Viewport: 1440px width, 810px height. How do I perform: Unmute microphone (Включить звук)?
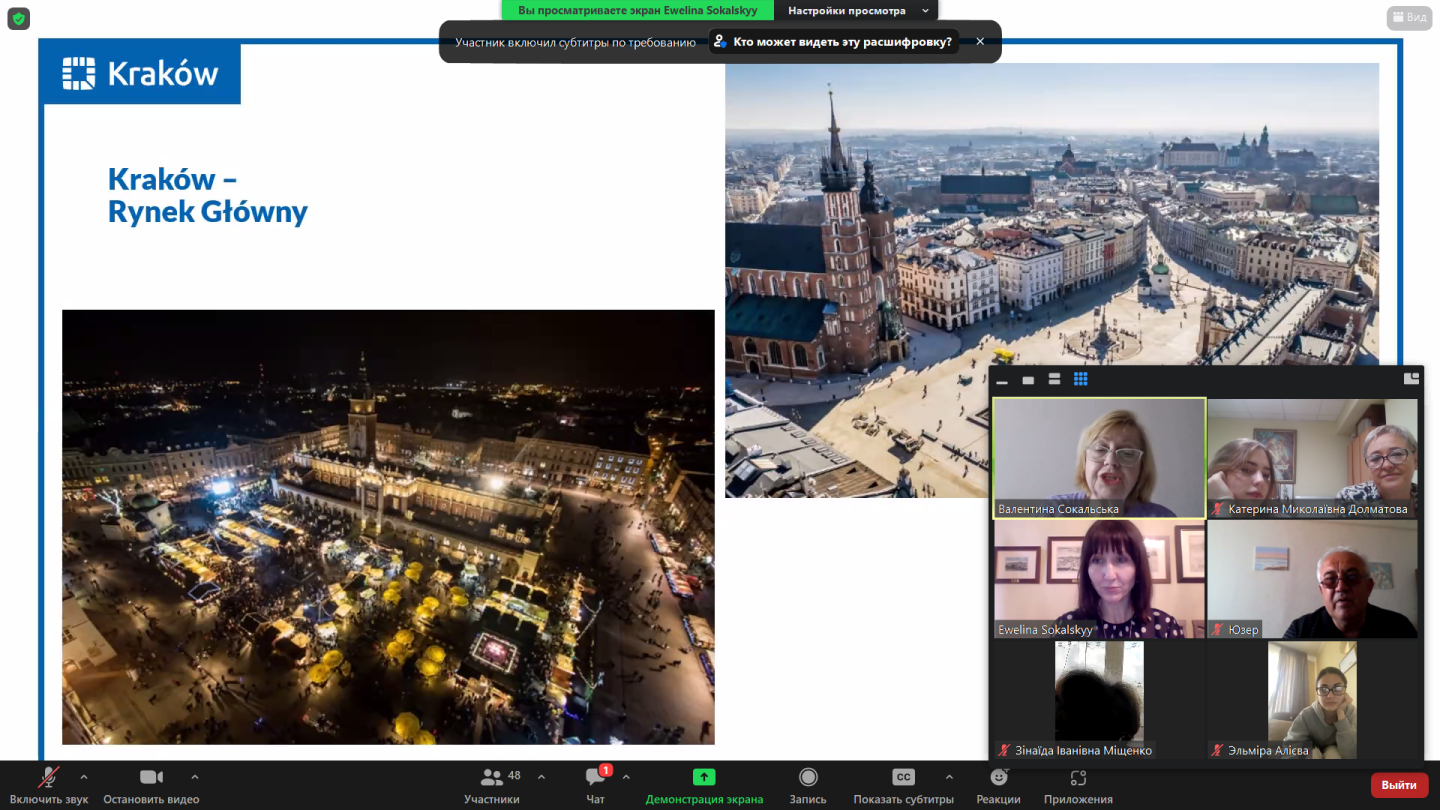click(x=48, y=778)
